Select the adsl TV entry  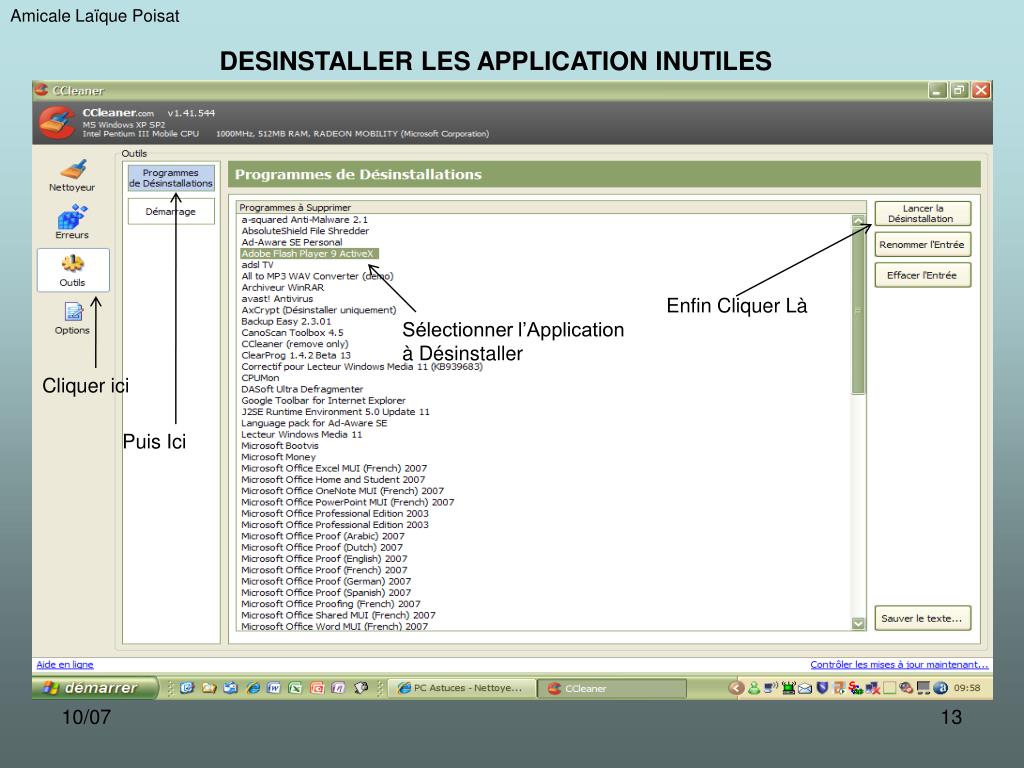257,264
